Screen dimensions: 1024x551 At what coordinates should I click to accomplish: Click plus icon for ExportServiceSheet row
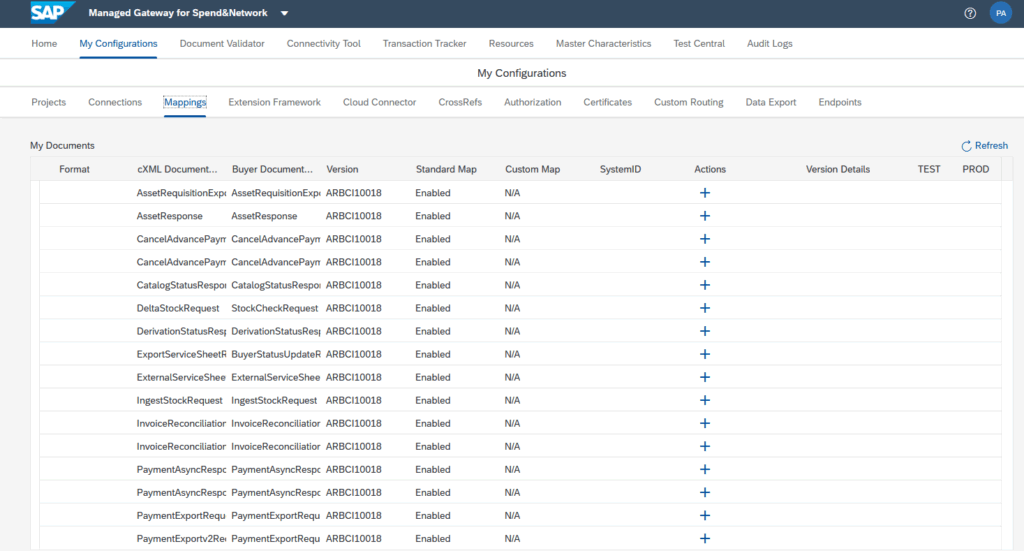tap(704, 354)
